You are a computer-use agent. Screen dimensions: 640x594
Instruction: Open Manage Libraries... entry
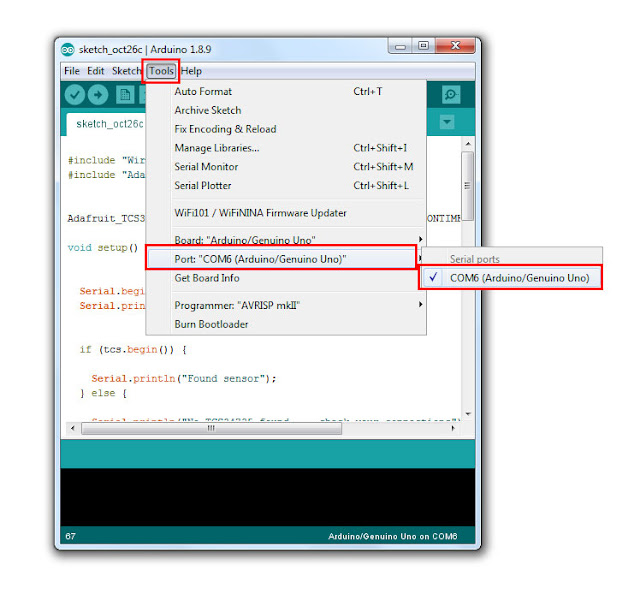[x=286, y=148]
